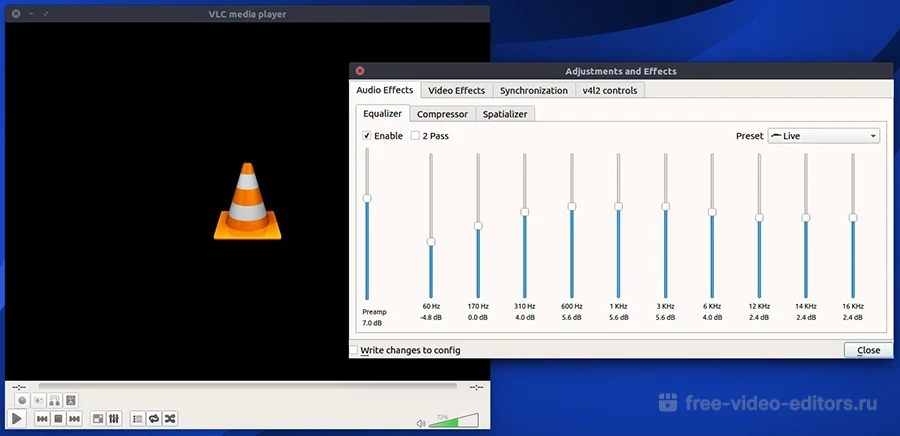The height and width of the screenshot is (436, 900).
Task: Show the playlist icon
Action: (x=139, y=418)
